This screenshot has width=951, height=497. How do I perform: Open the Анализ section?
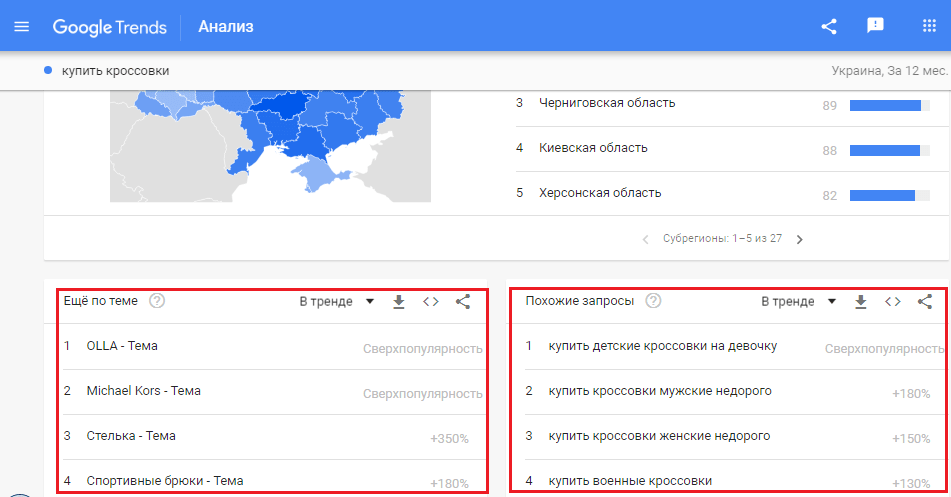click(226, 27)
